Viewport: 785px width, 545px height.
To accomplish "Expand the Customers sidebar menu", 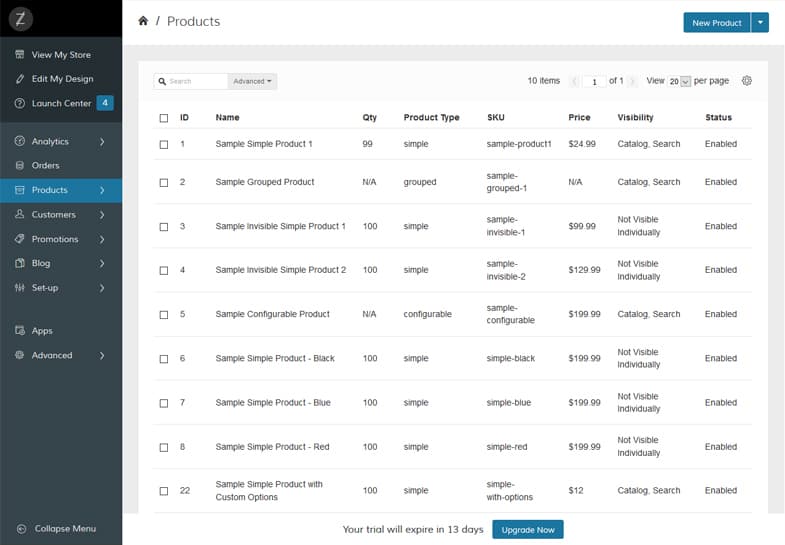I will click(61, 215).
